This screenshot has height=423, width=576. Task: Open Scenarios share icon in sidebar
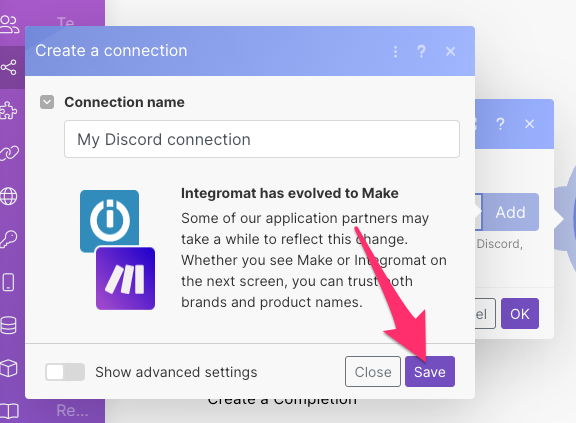(x=9, y=67)
